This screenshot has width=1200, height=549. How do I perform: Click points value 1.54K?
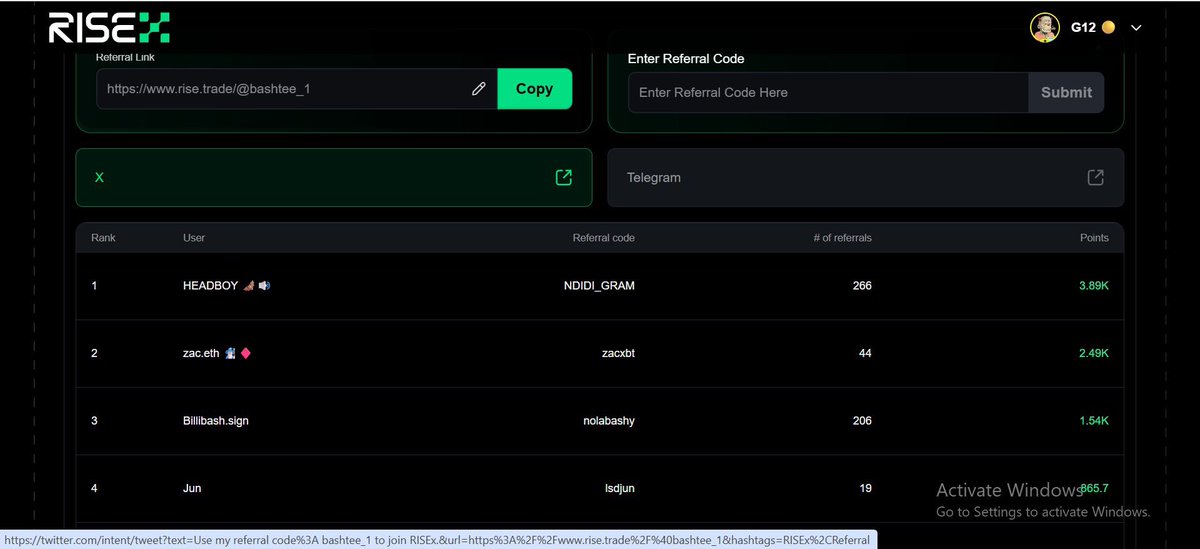pos(1094,421)
